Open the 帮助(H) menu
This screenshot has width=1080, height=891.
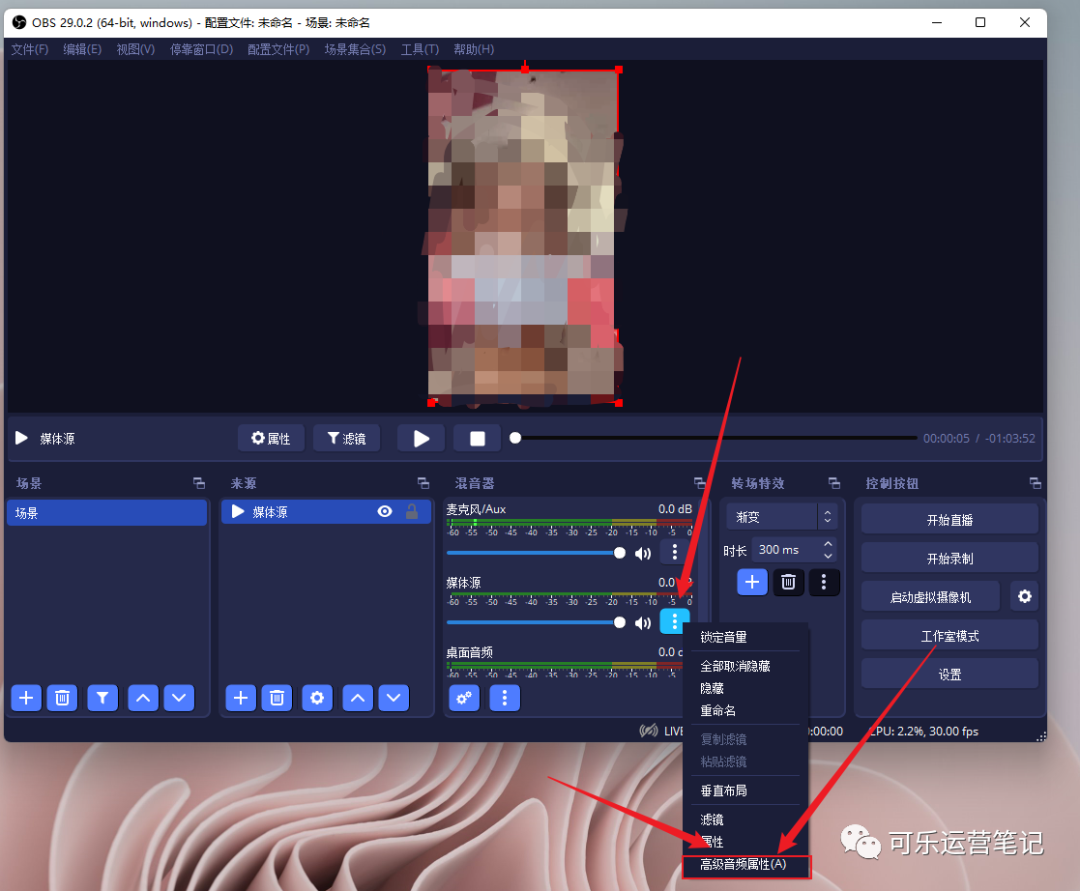point(473,50)
